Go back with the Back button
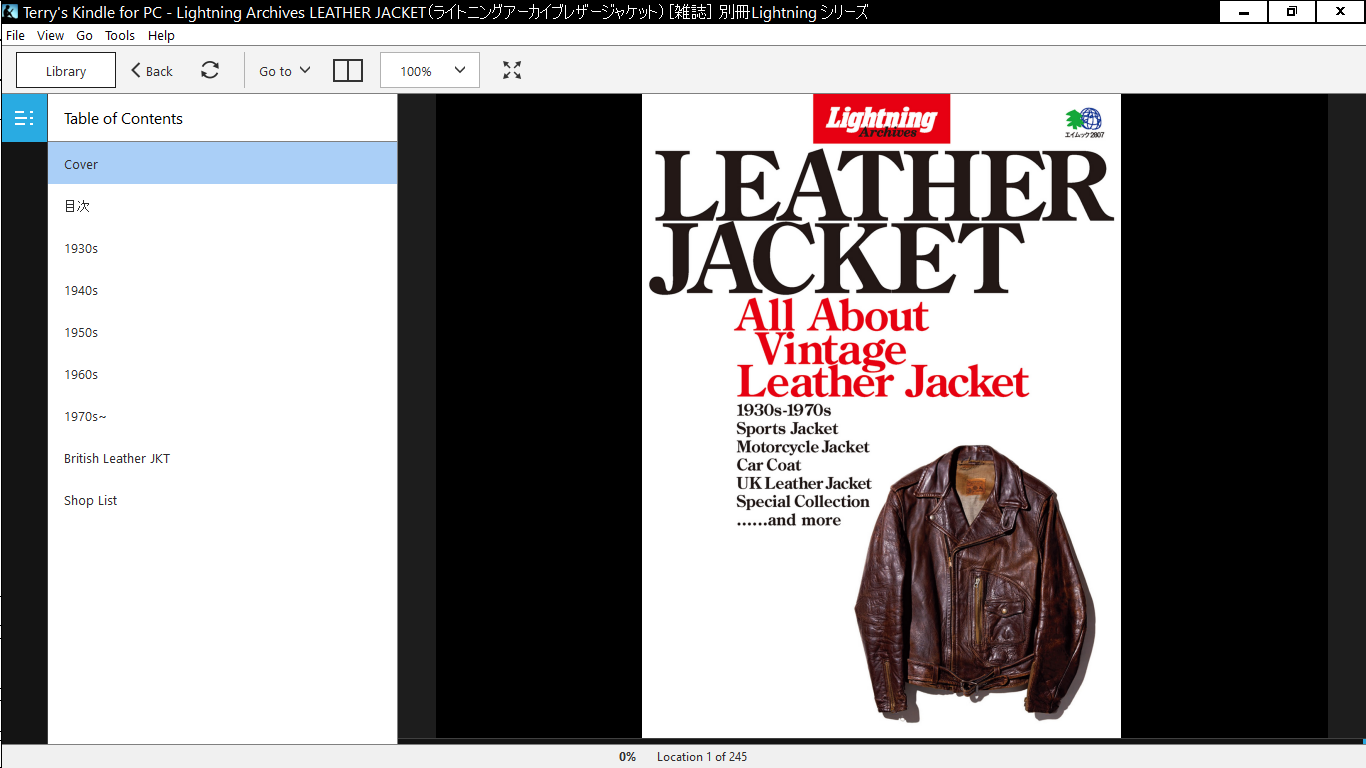The height and width of the screenshot is (768, 1366). pos(152,71)
